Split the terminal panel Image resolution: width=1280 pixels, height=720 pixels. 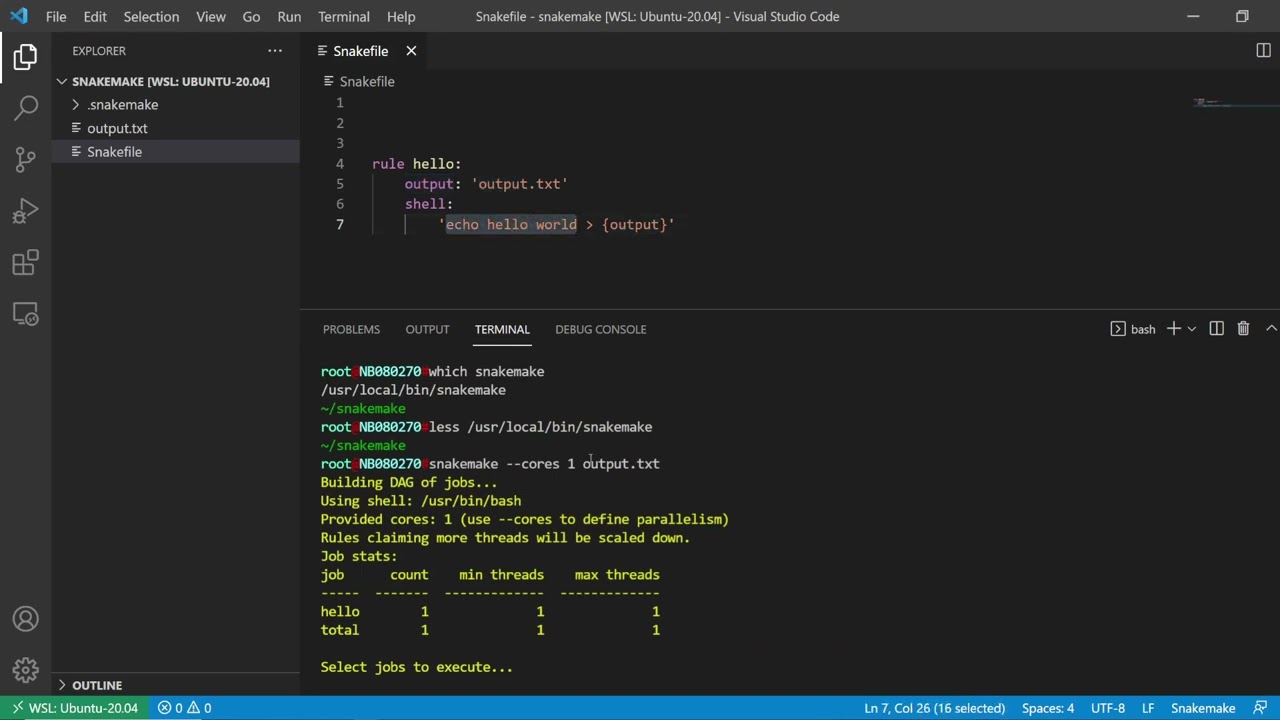(1216, 329)
